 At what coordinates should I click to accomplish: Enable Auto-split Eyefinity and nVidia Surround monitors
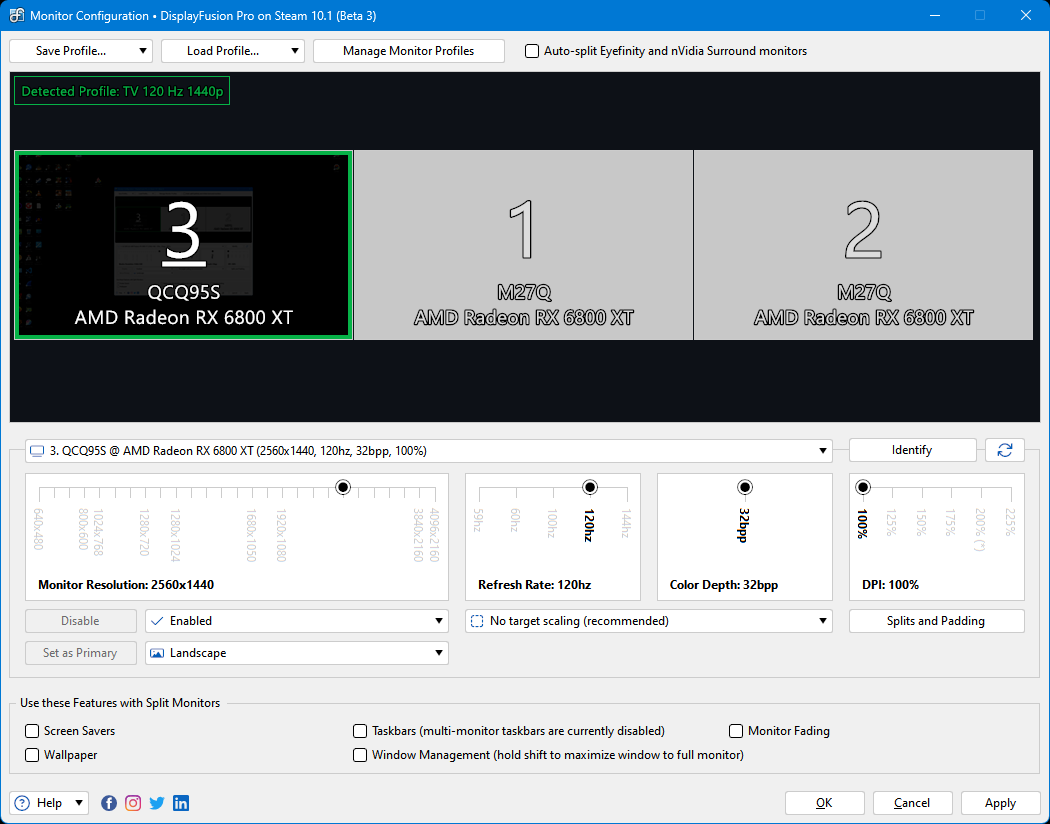pyautogui.click(x=532, y=51)
